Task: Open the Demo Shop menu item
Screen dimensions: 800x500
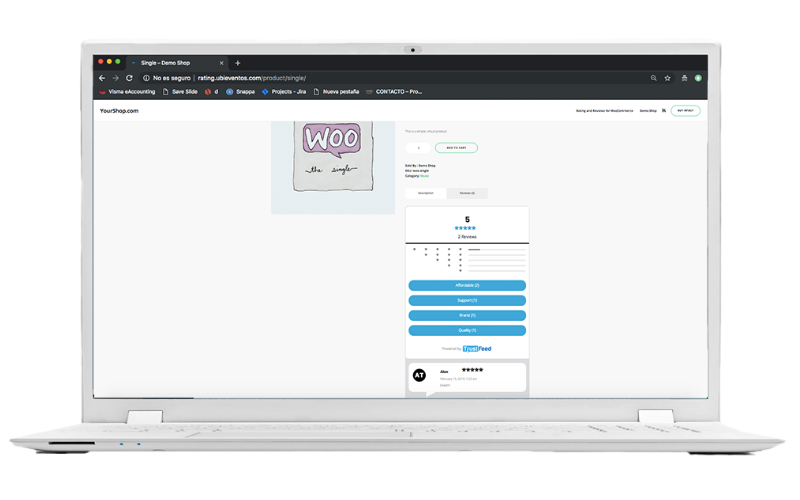Action: 648,111
